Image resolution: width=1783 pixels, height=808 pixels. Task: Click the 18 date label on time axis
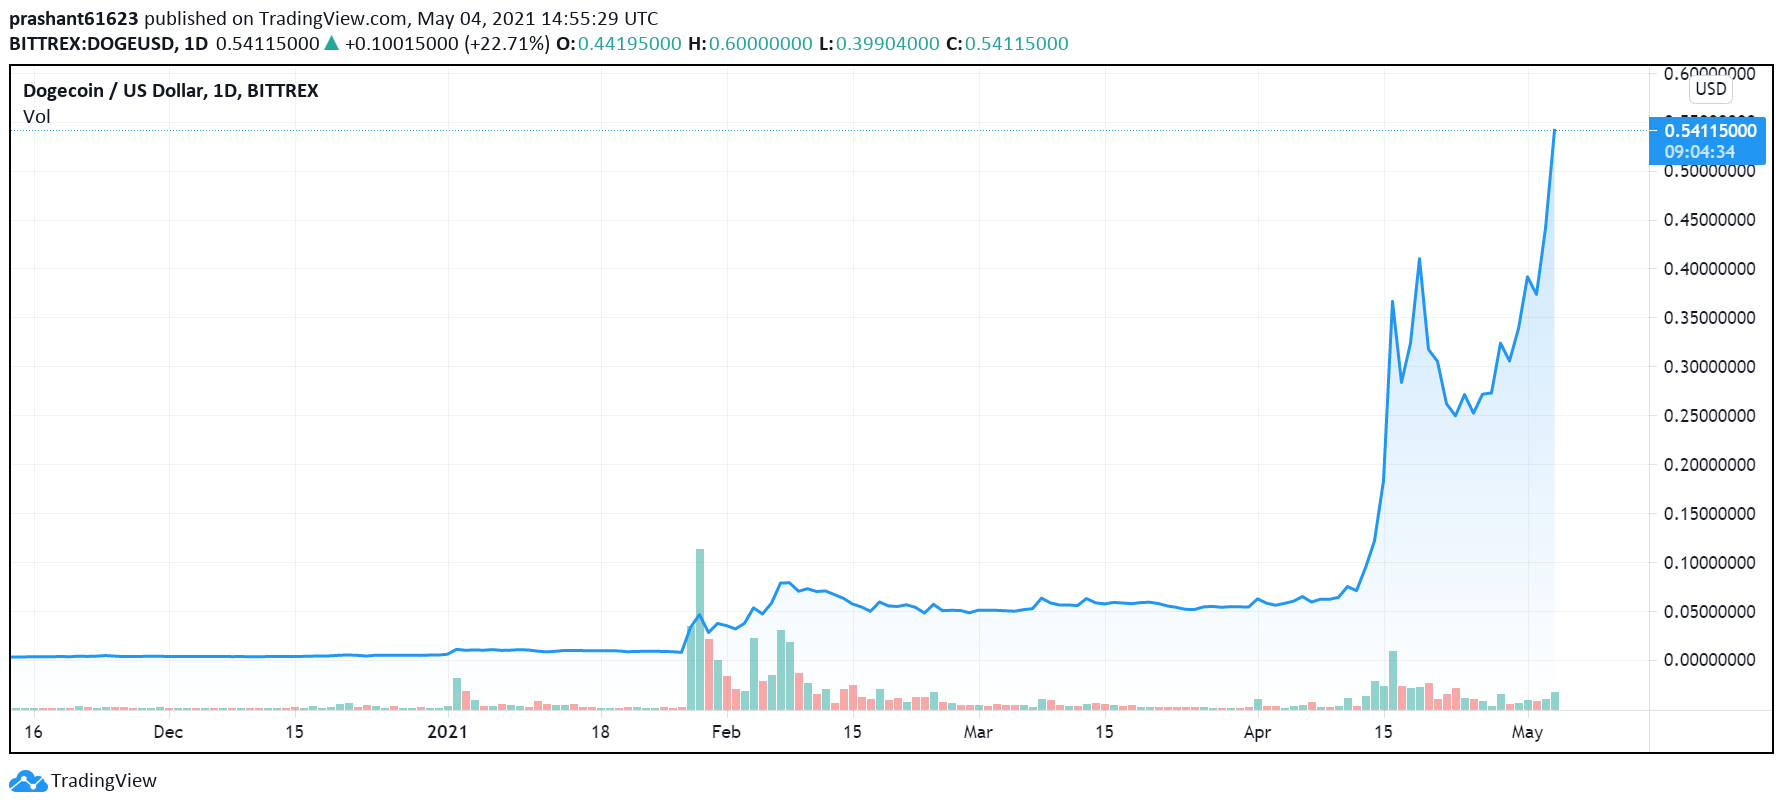click(600, 732)
